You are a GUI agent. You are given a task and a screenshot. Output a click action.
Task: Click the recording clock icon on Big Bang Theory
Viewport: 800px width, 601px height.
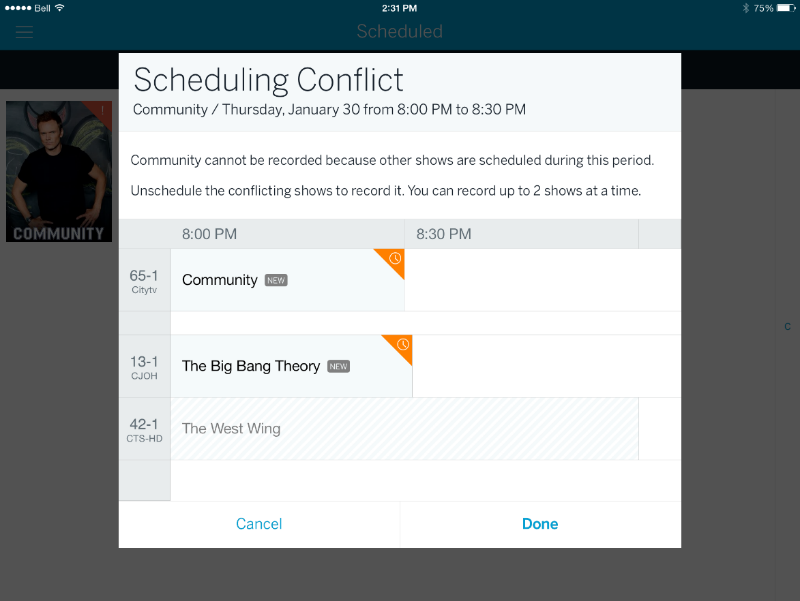403,344
